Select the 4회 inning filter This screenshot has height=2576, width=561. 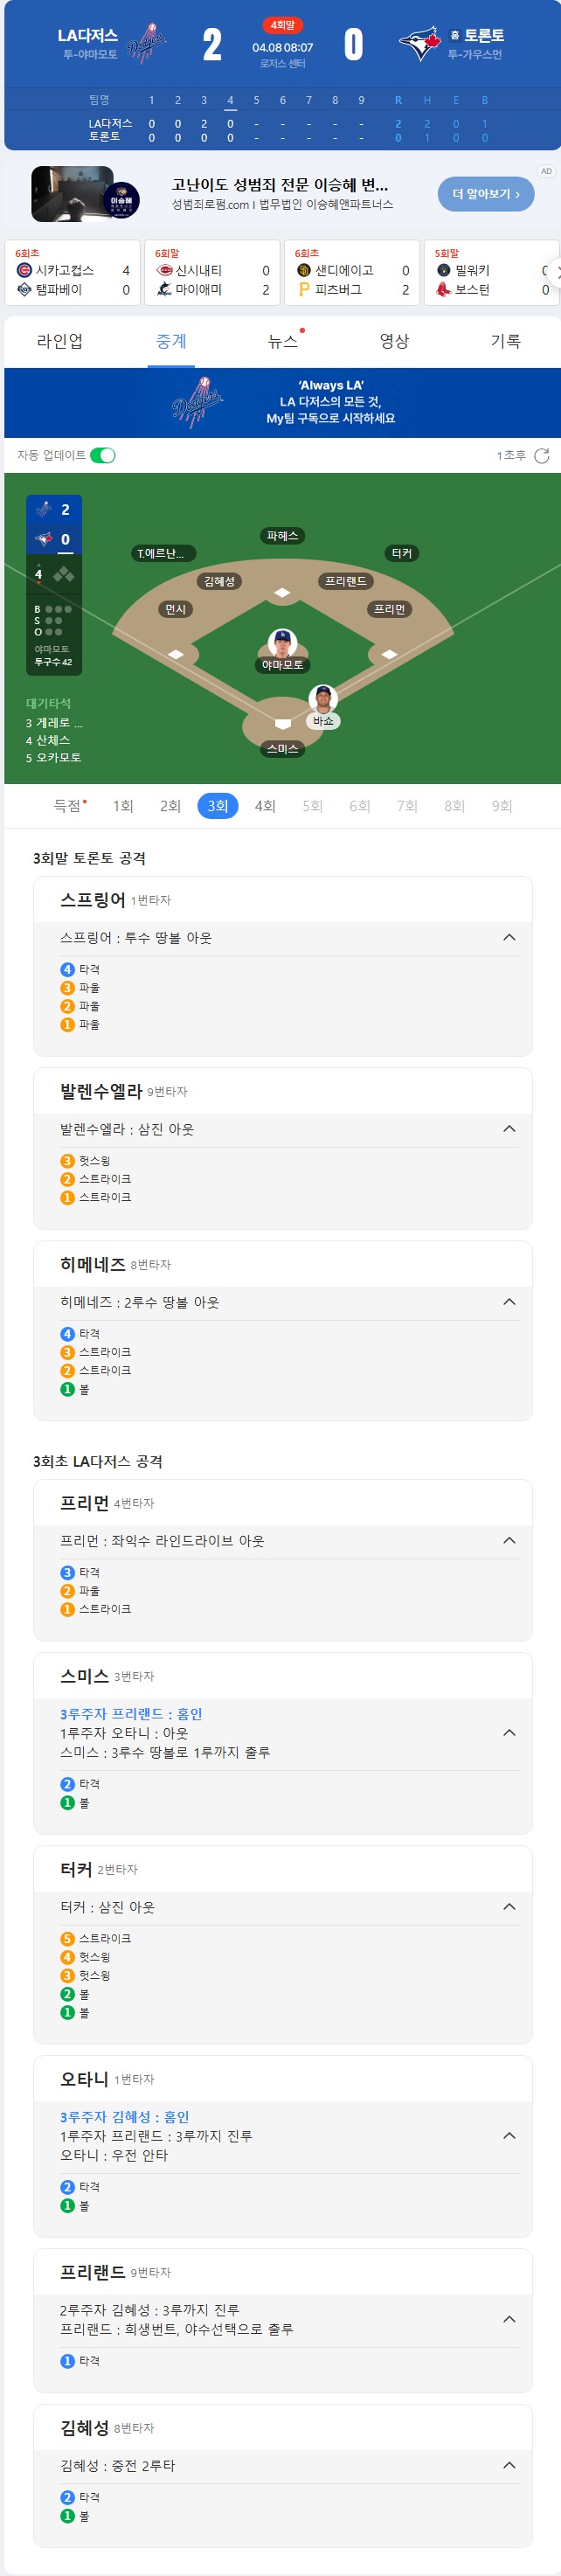(x=265, y=806)
